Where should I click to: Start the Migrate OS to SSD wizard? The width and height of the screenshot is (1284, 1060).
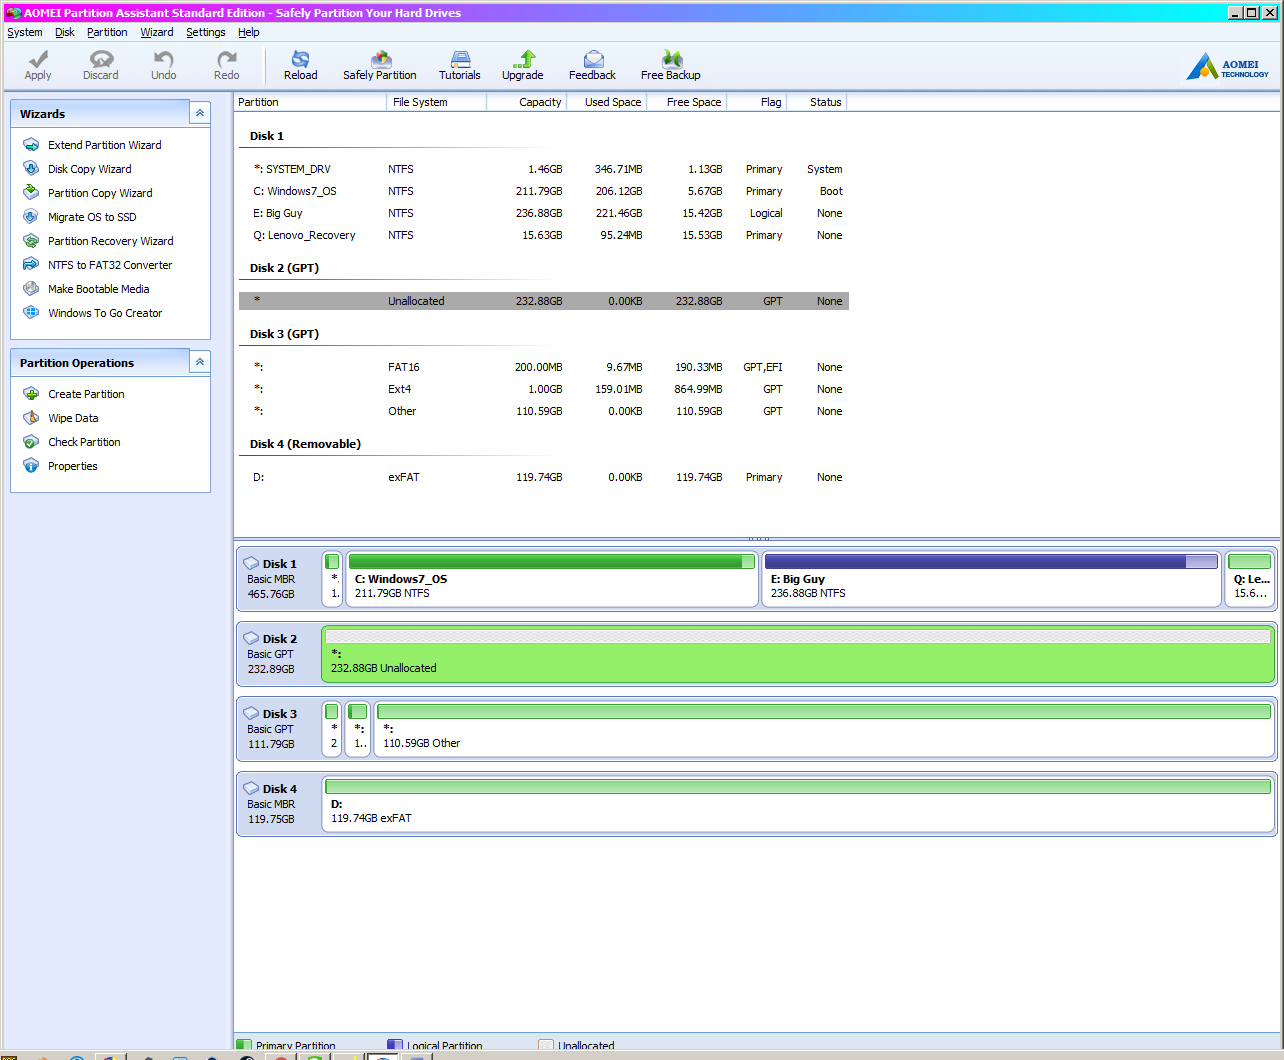pyautogui.click(x=92, y=217)
